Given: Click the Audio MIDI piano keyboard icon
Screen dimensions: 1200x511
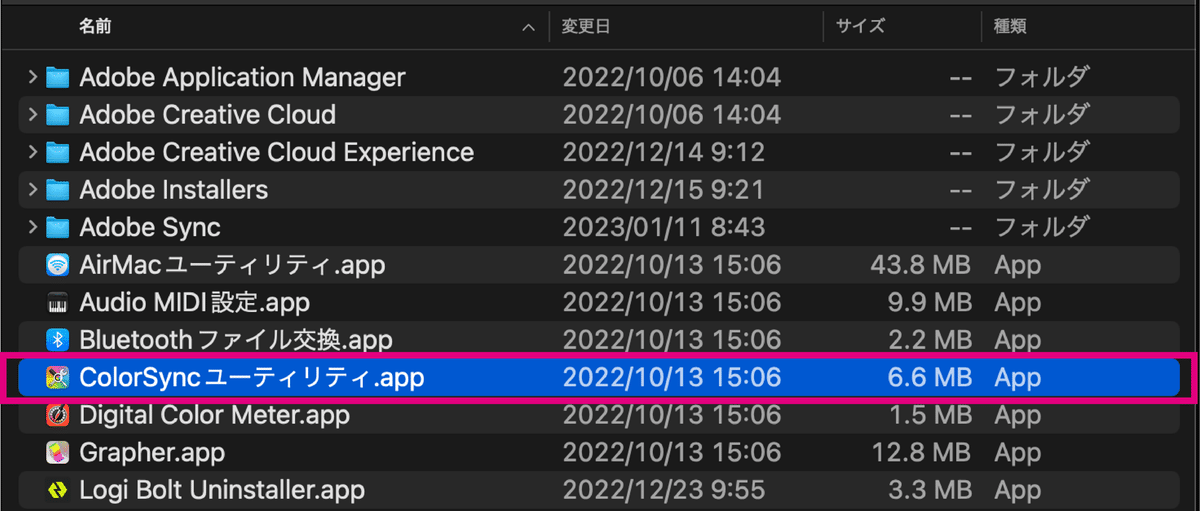Looking at the screenshot, I should (58, 303).
